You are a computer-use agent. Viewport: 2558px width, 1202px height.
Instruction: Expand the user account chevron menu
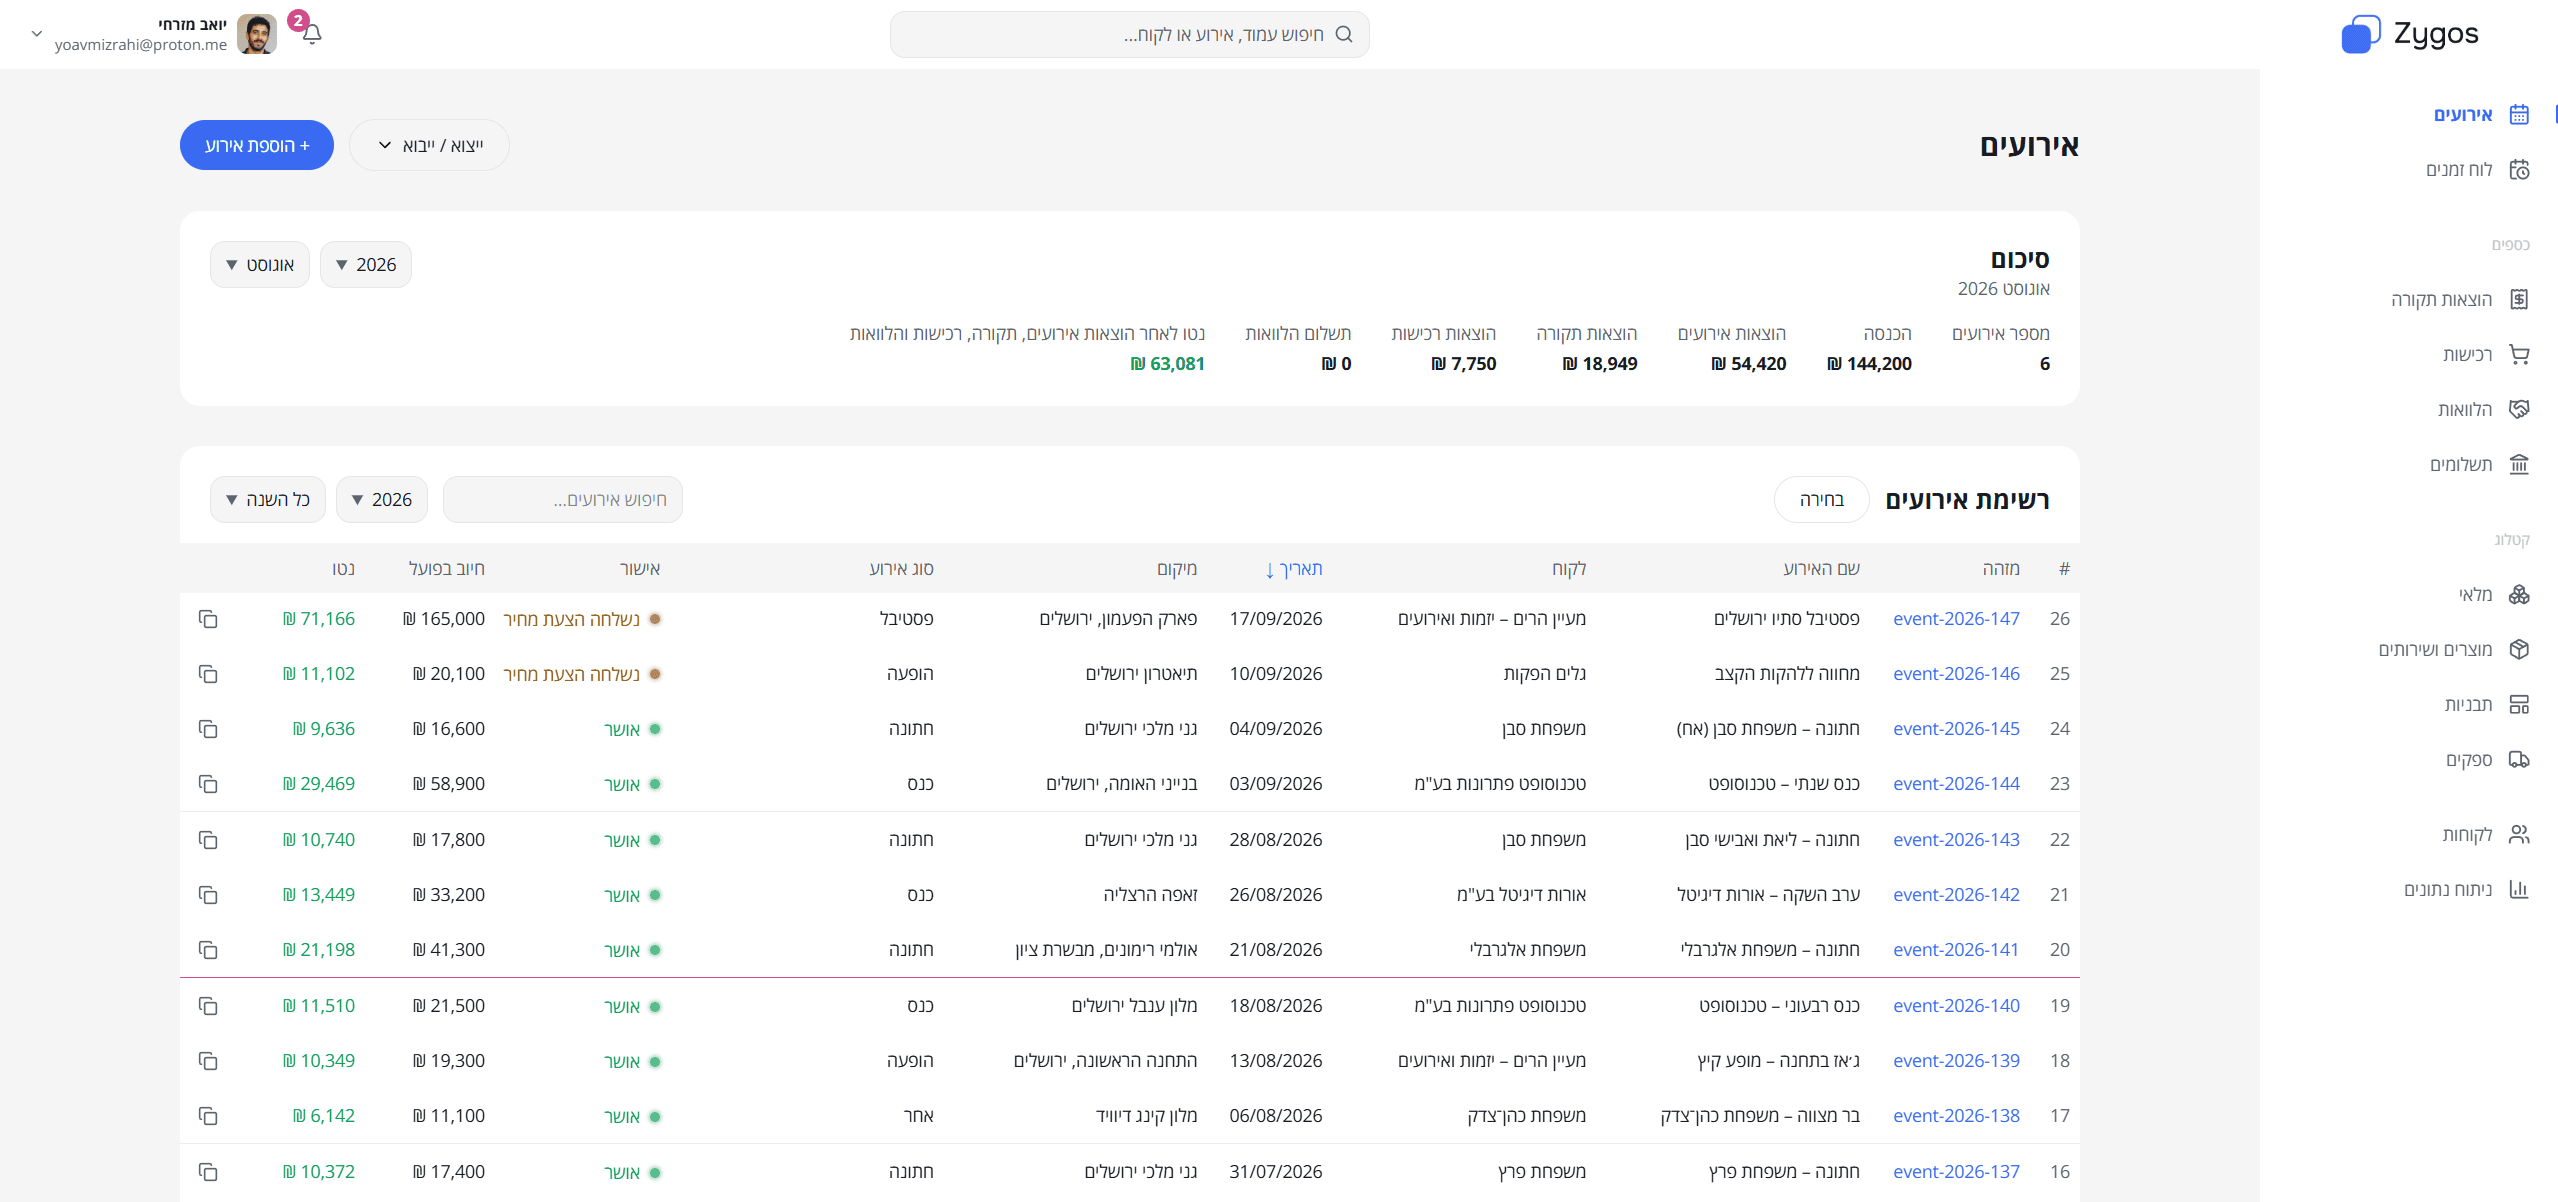[37, 34]
